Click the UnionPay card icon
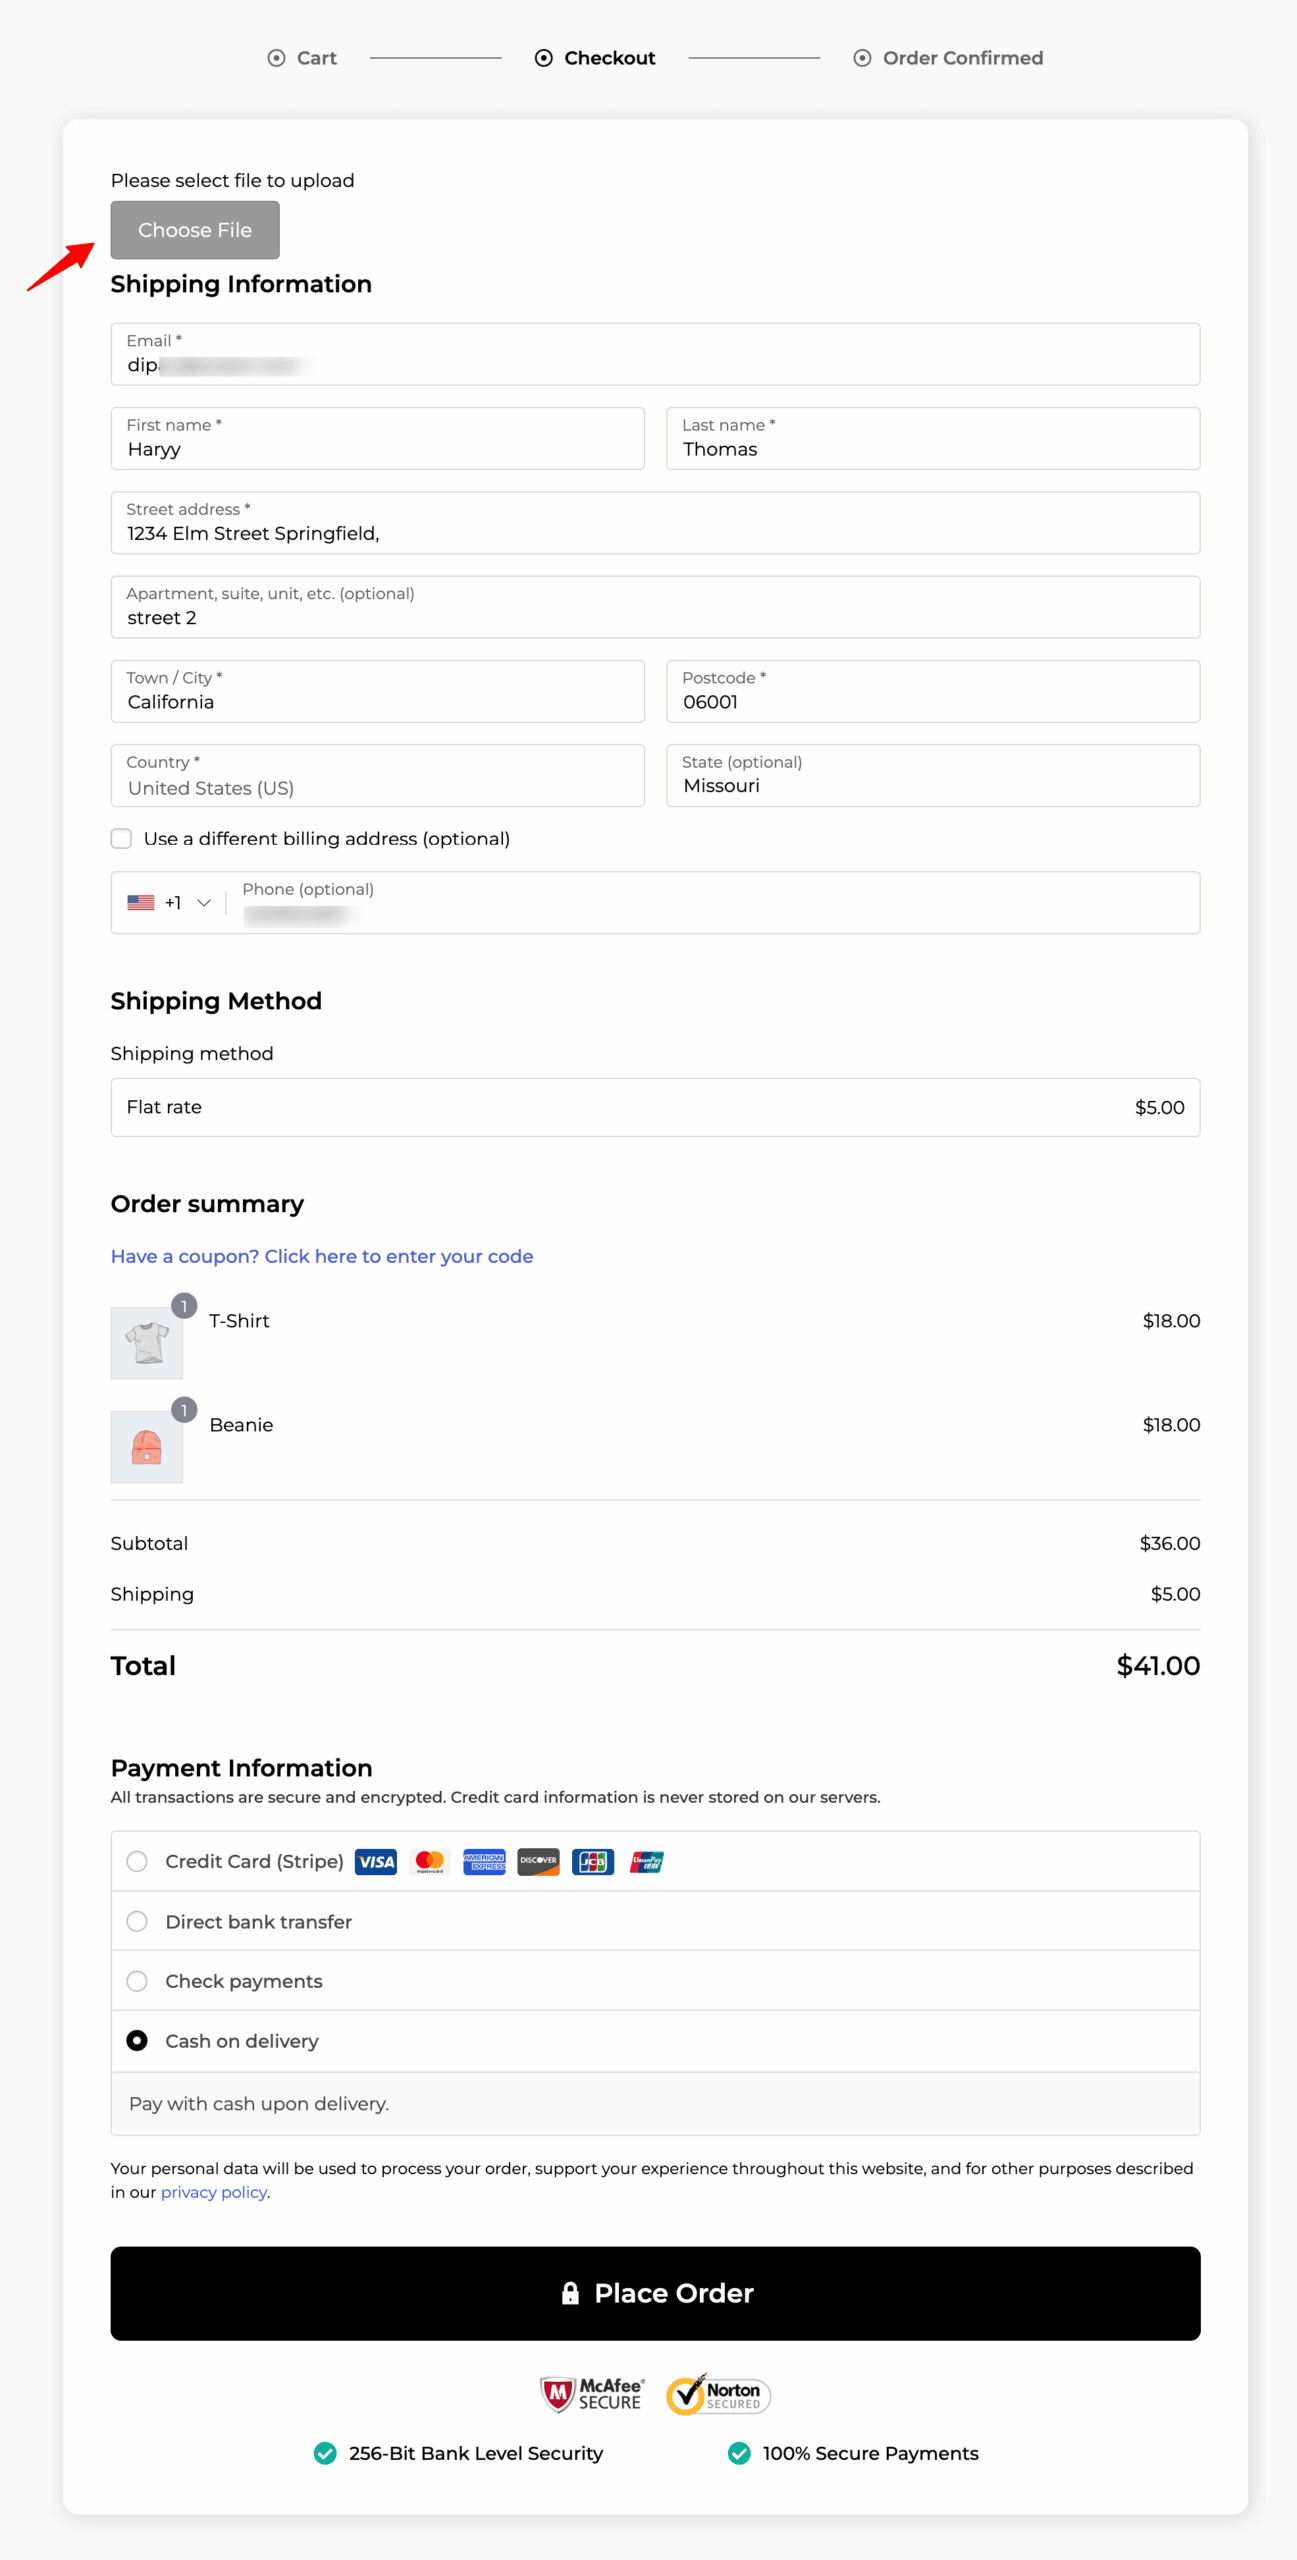 [x=647, y=1861]
